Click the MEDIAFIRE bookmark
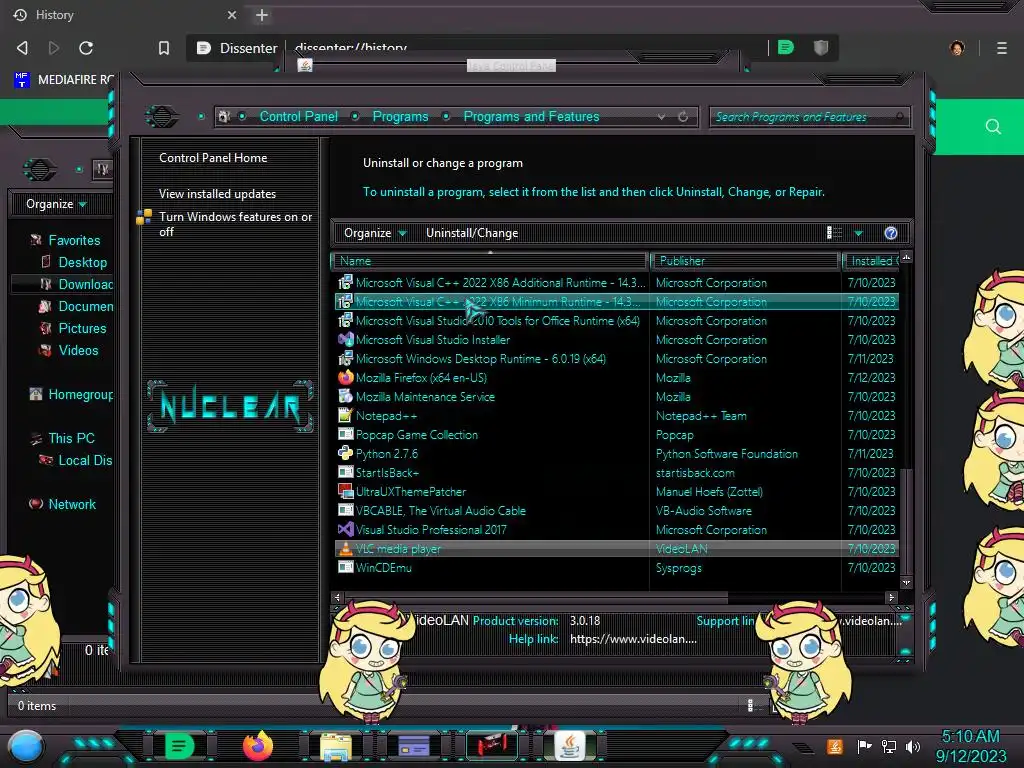 pyautogui.click(x=64, y=80)
